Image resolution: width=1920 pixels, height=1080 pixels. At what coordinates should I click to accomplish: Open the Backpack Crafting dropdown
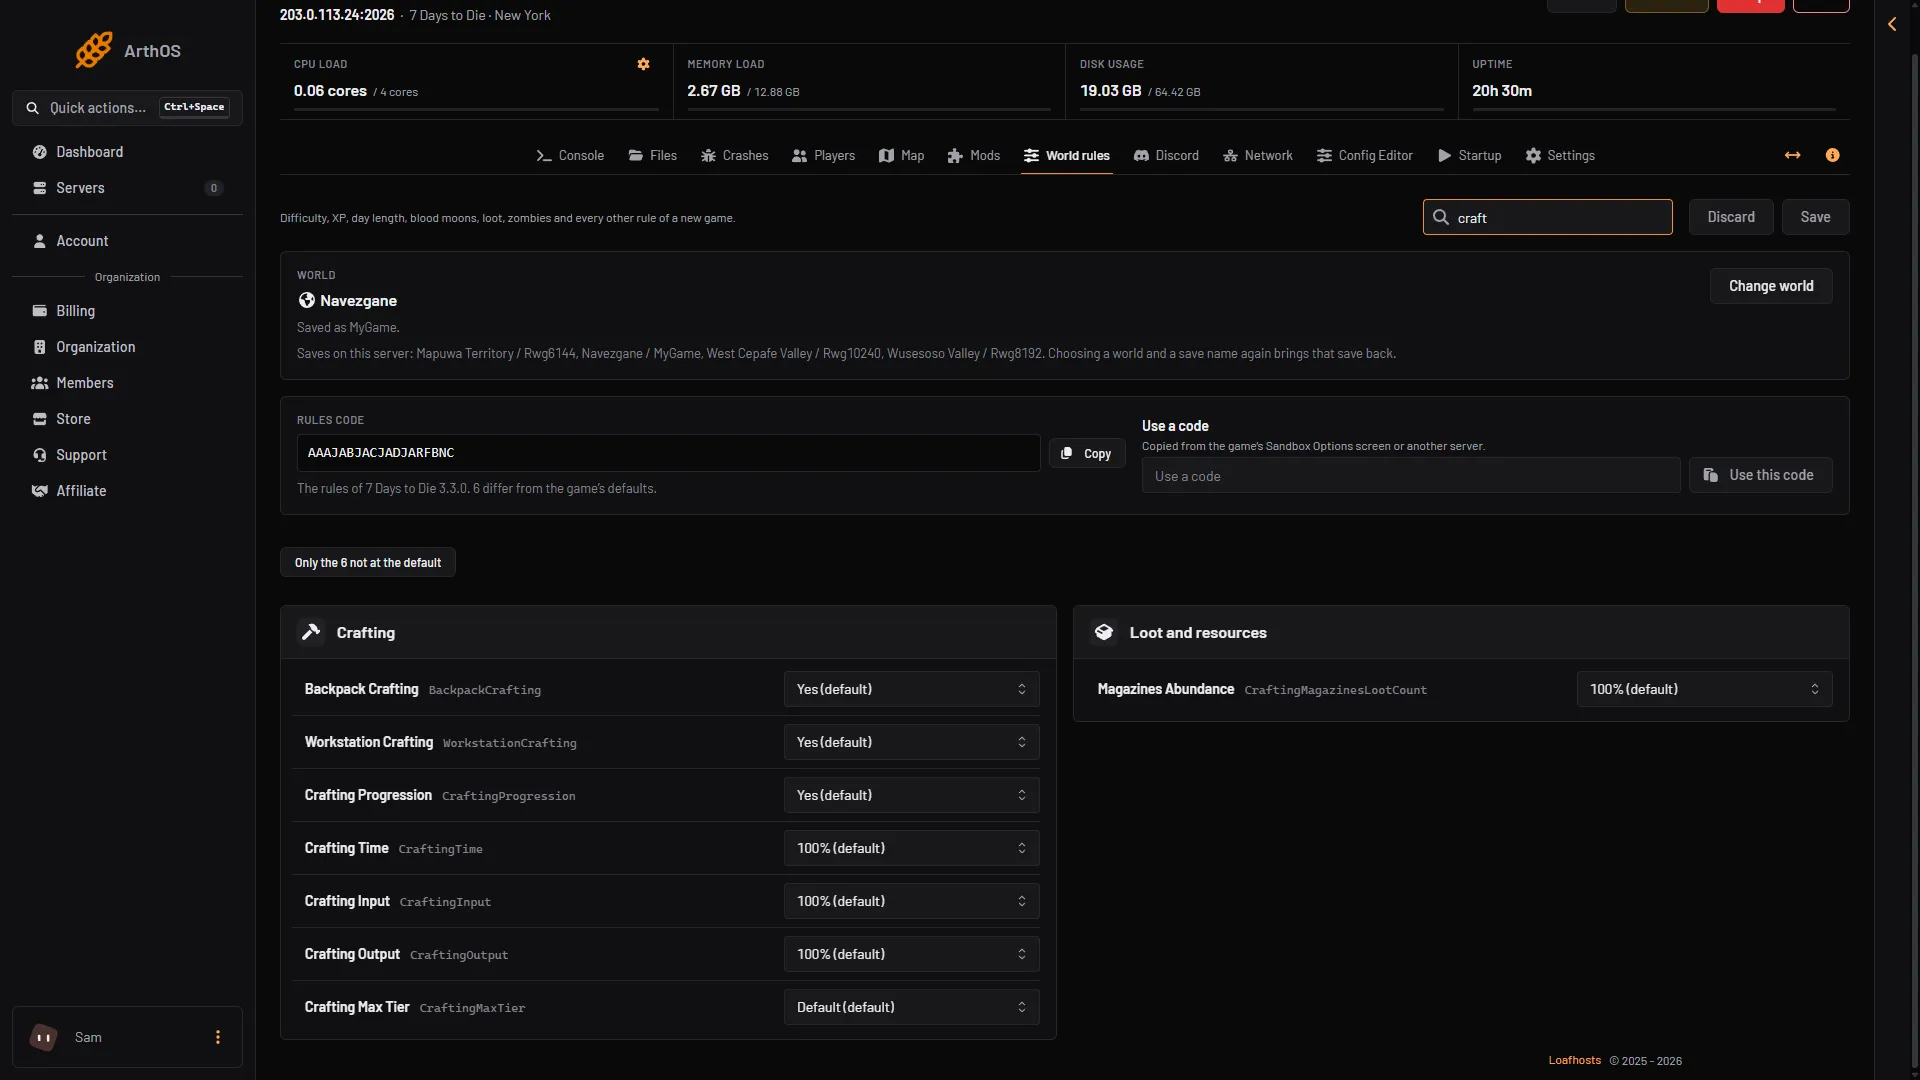[x=911, y=689]
